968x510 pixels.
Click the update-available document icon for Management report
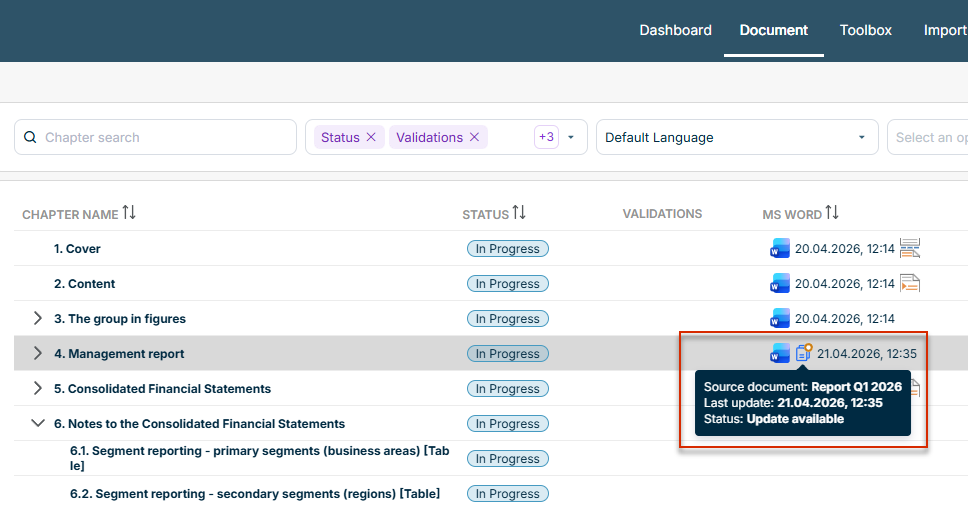tap(804, 353)
